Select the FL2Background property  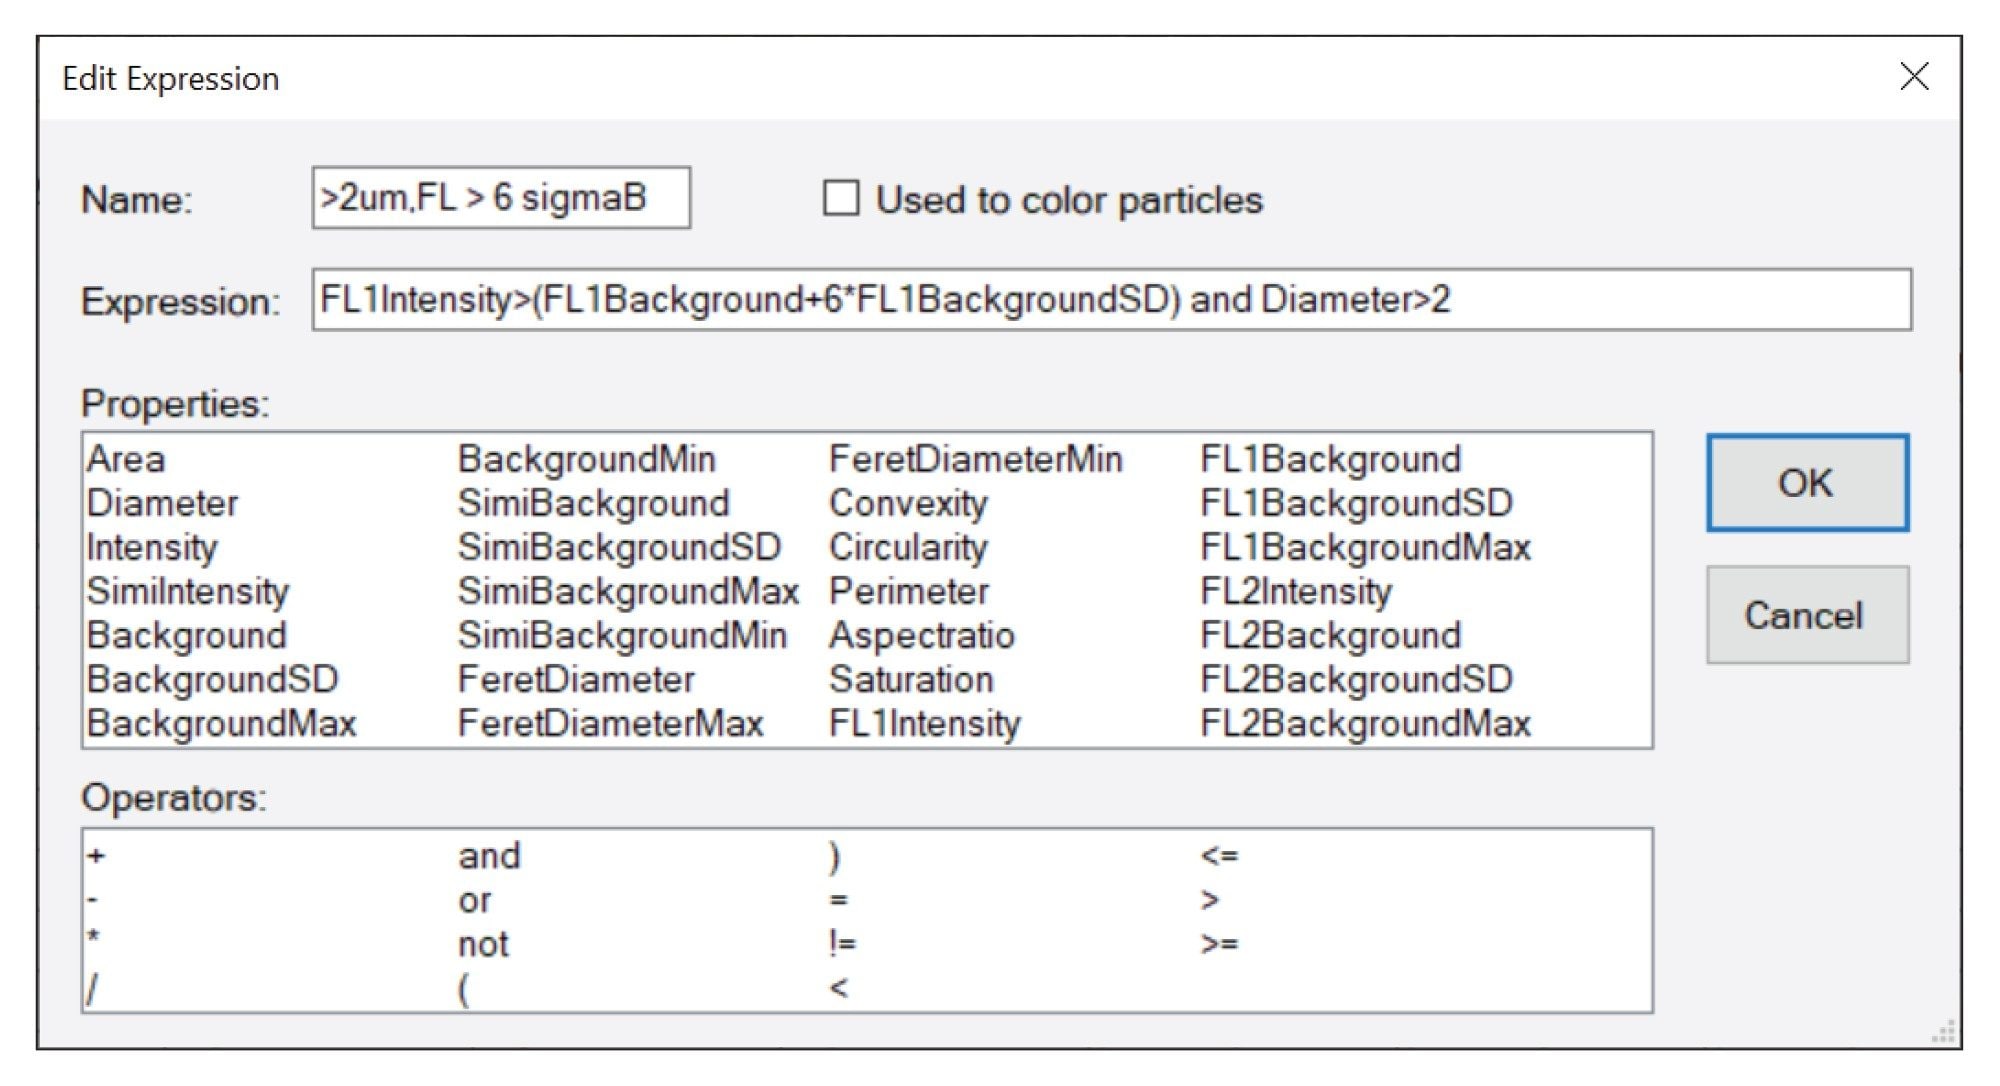point(1332,634)
